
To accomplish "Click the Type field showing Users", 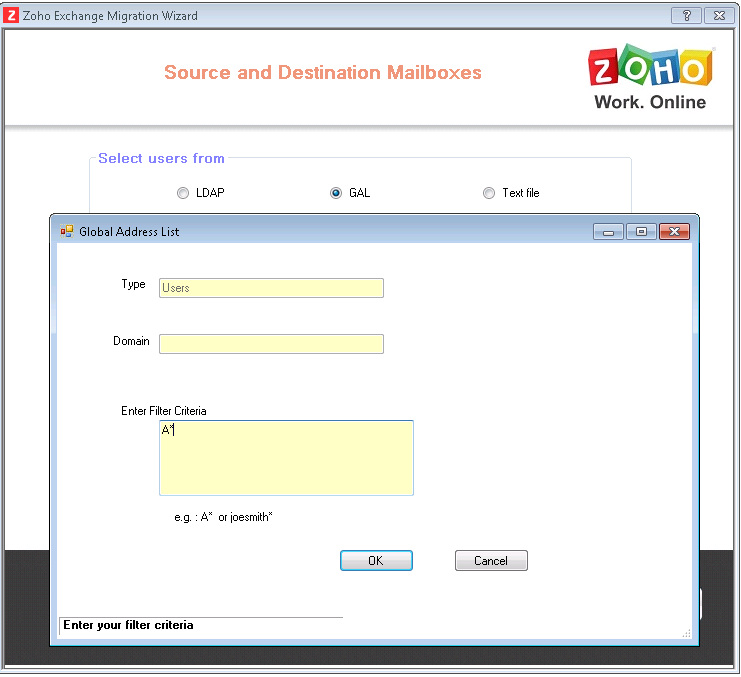I will pyautogui.click(x=271, y=288).
